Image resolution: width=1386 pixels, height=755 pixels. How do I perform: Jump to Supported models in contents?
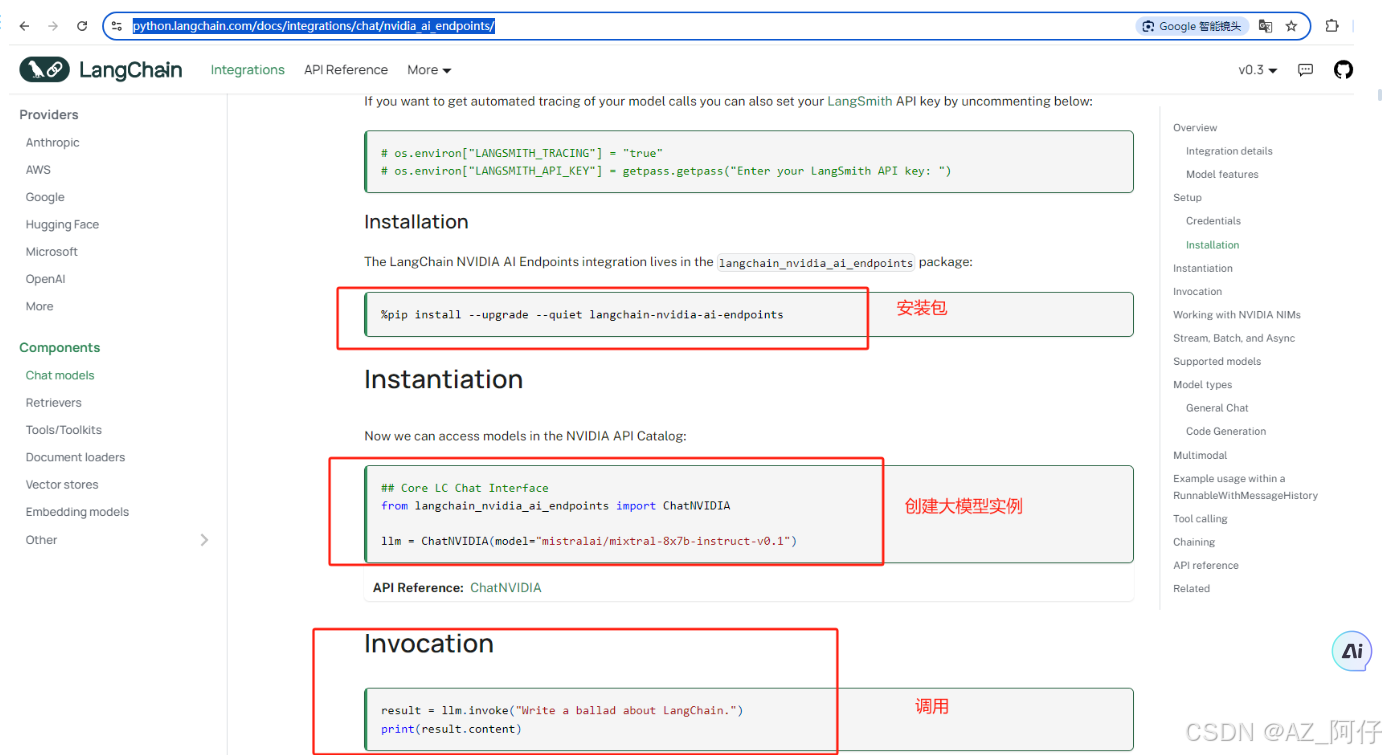click(1217, 362)
